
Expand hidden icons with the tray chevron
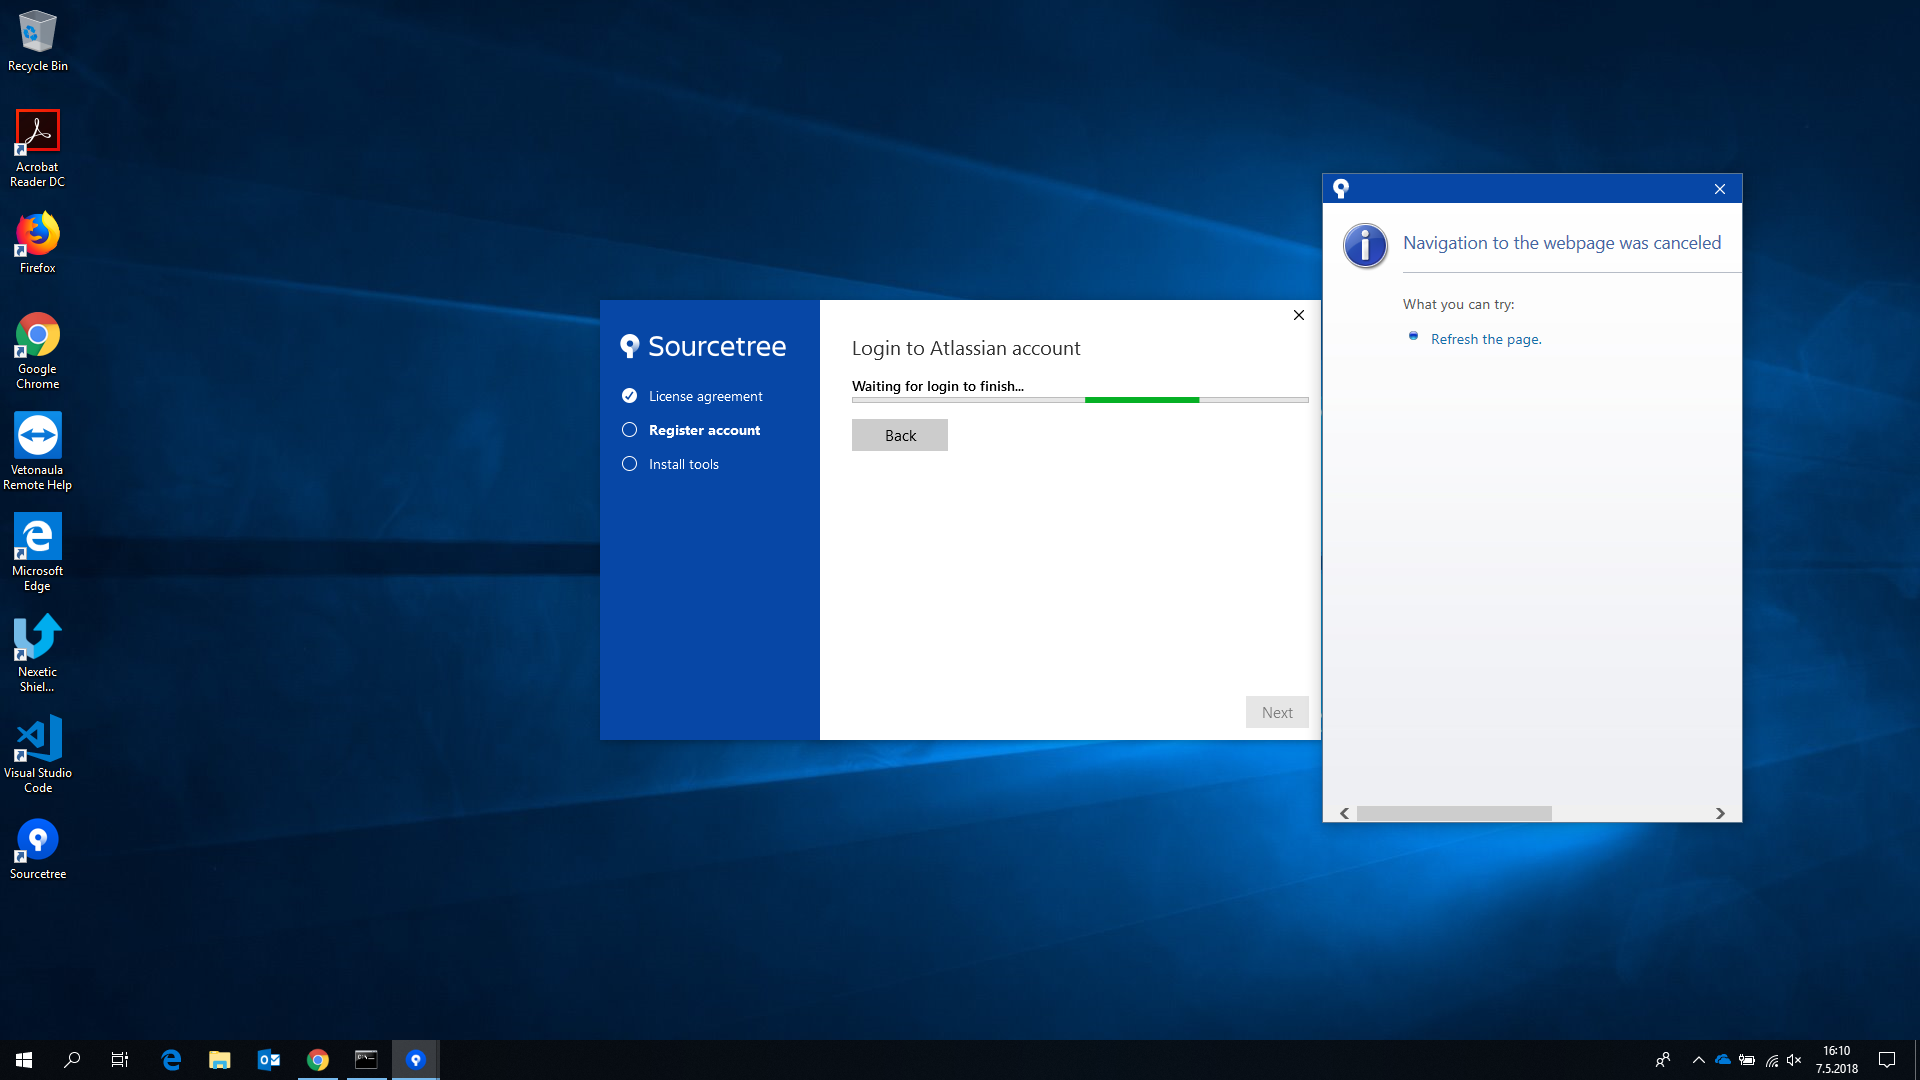click(x=1698, y=1059)
